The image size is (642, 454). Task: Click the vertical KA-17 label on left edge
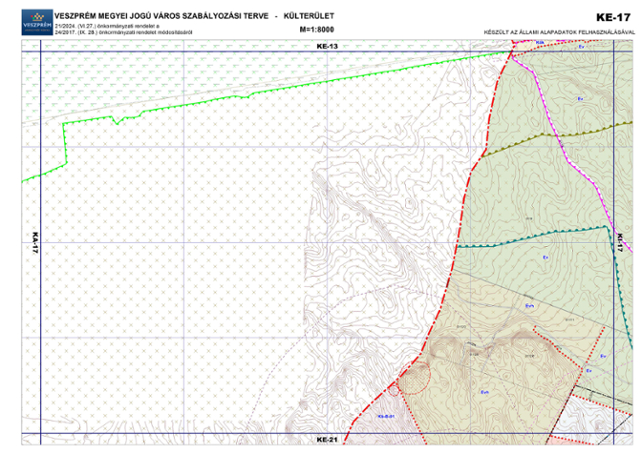[x=33, y=242]
